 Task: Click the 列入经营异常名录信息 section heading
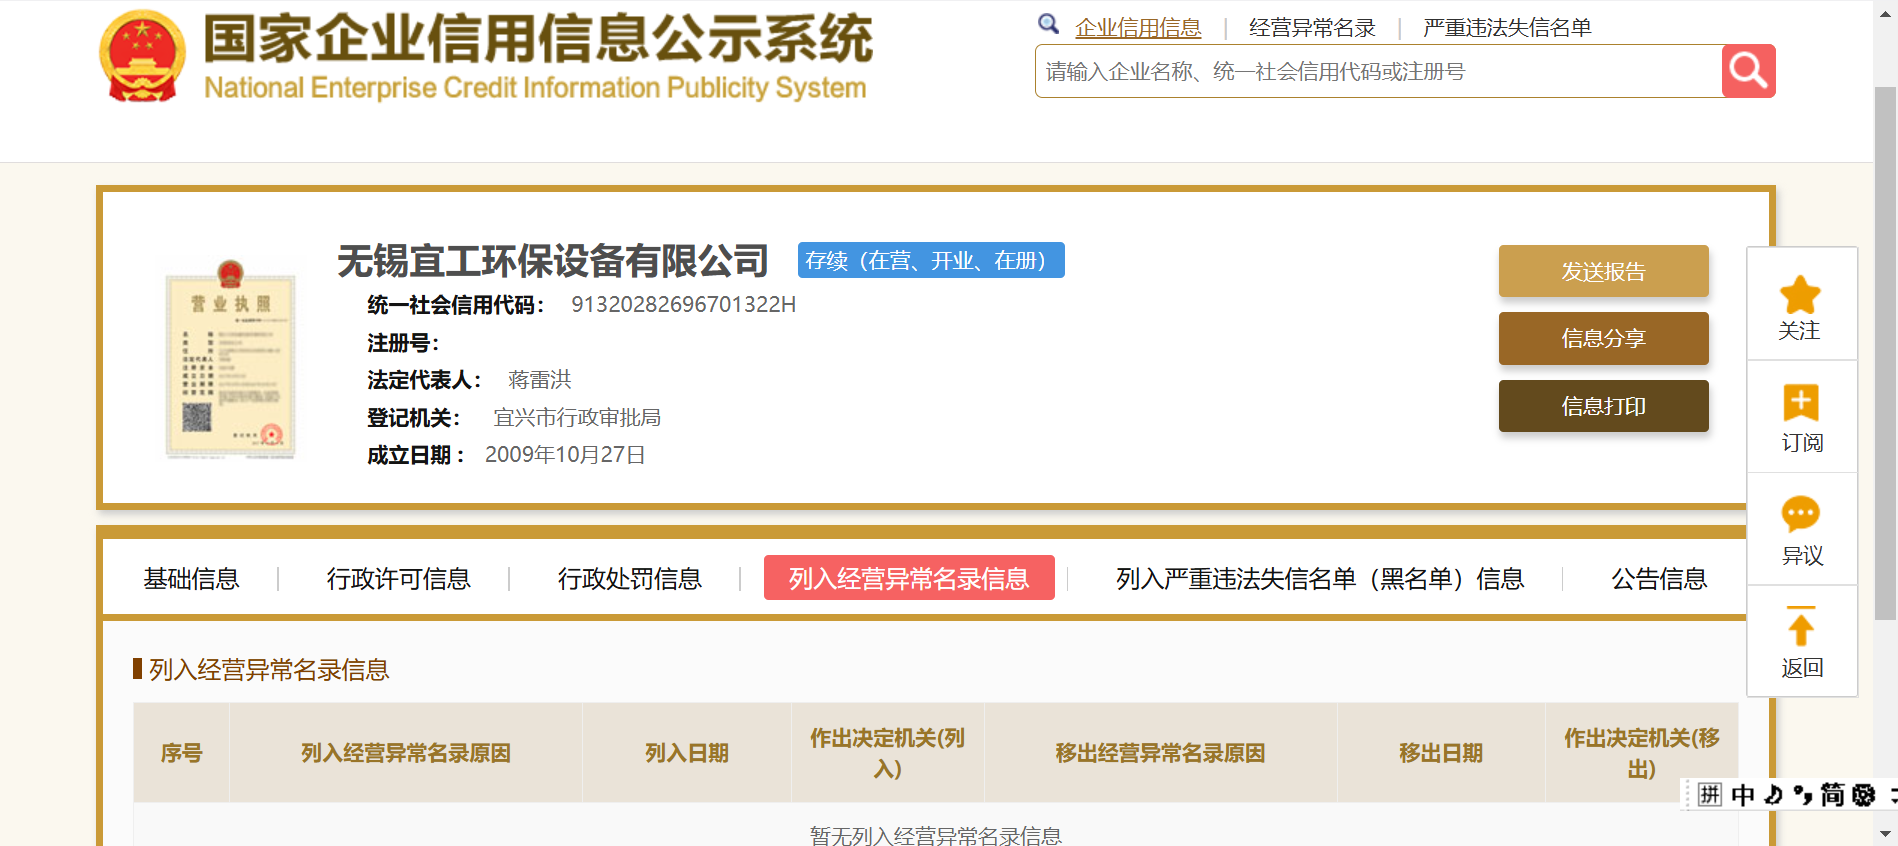tap(269, 670)
